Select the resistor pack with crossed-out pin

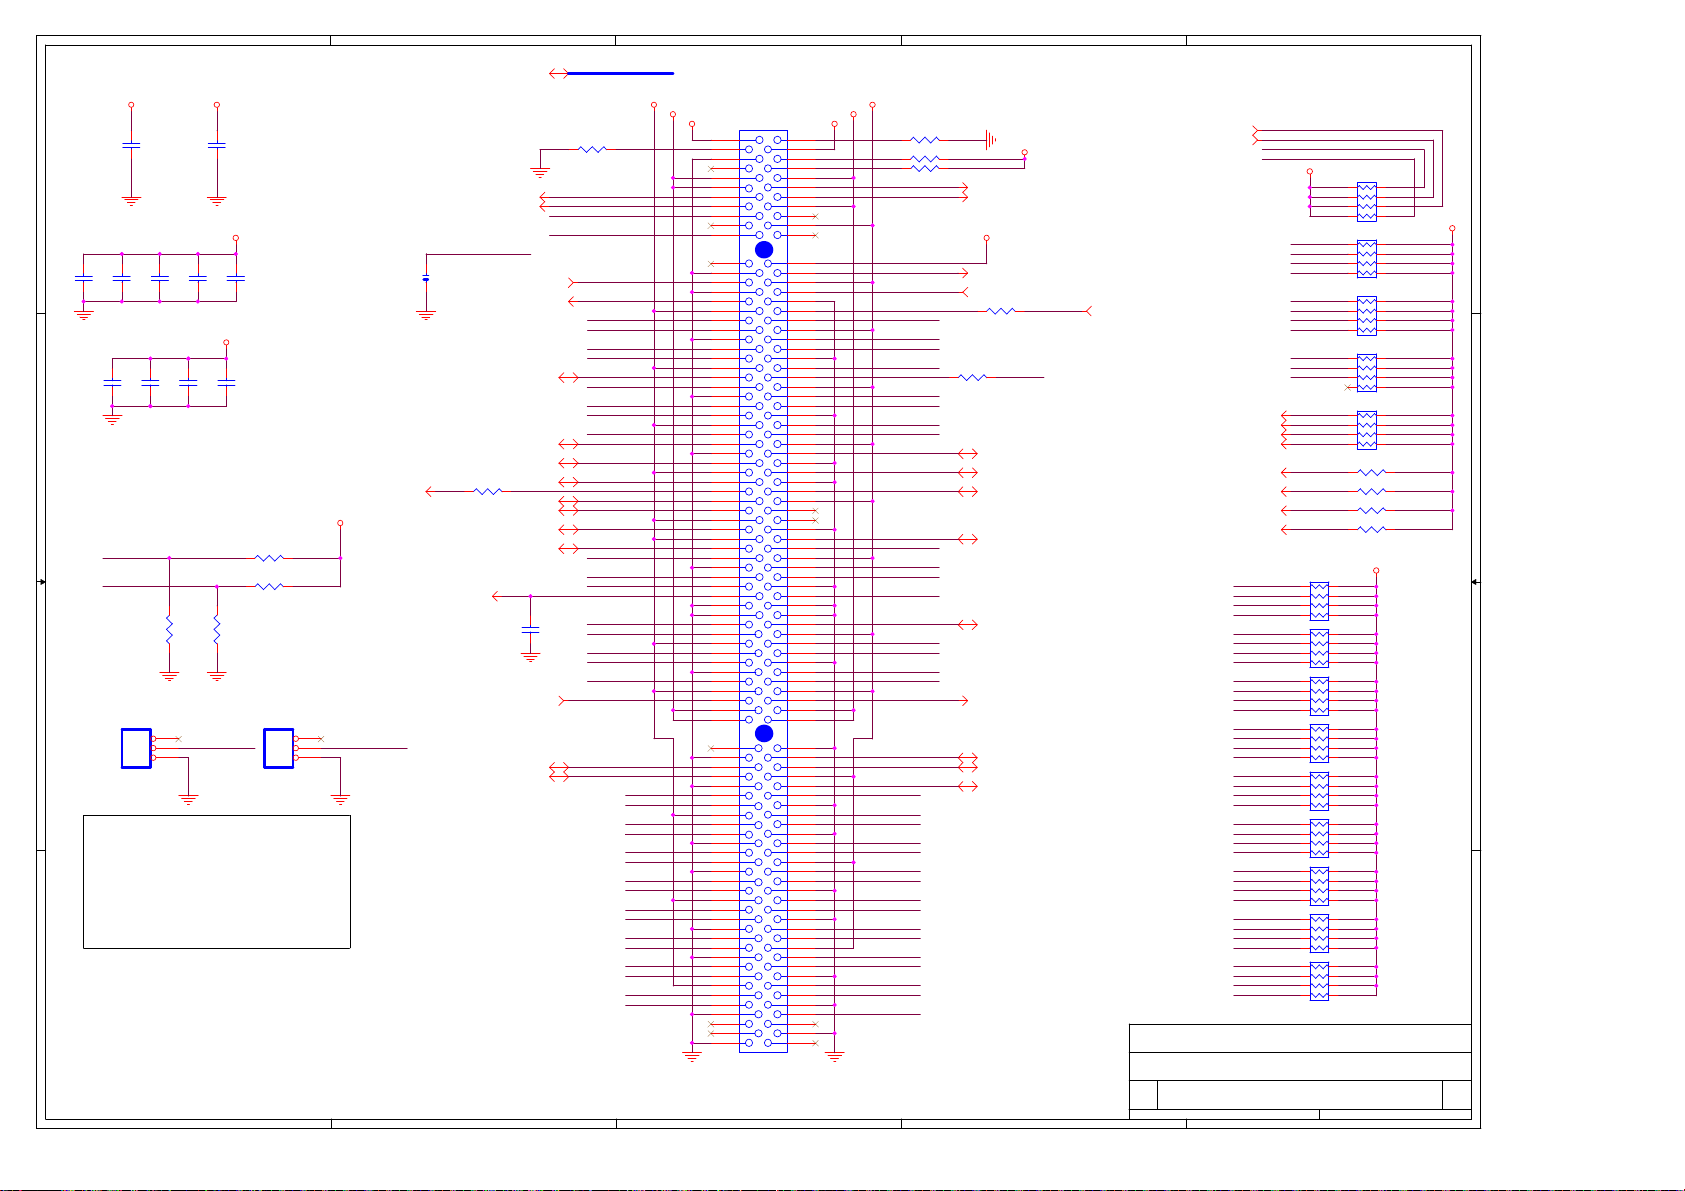(x=1367, y=373)
